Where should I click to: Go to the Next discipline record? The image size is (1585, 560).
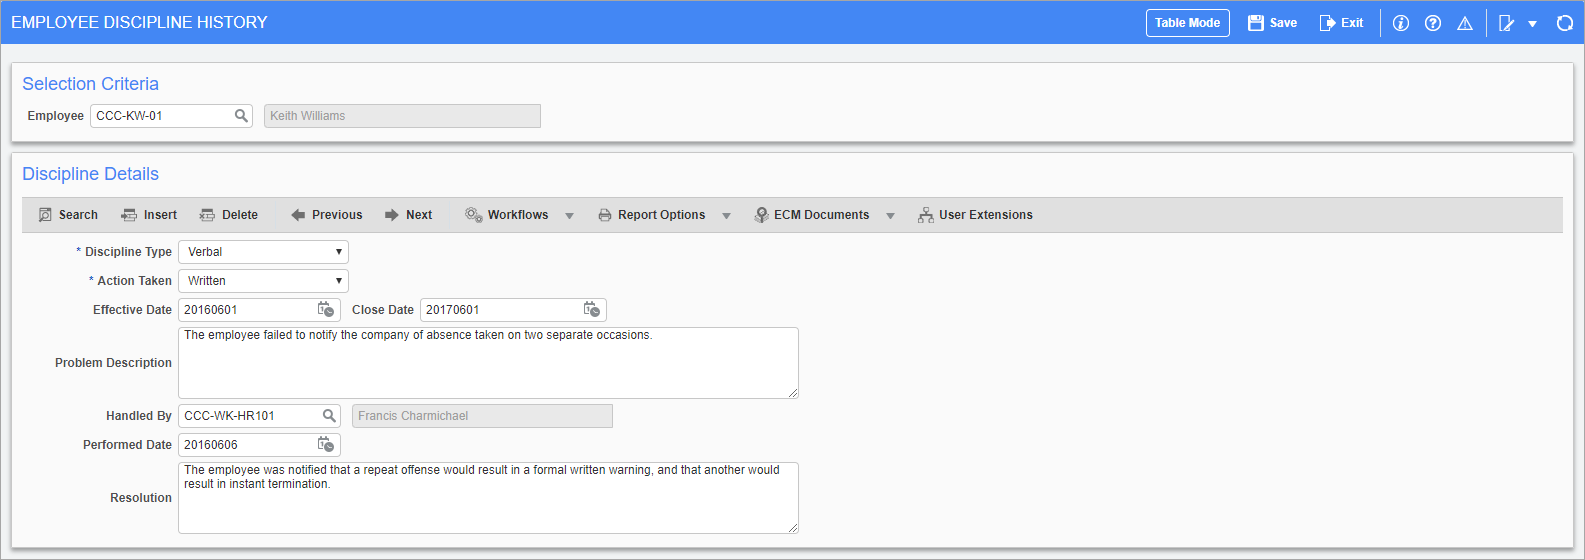point(408,215)
